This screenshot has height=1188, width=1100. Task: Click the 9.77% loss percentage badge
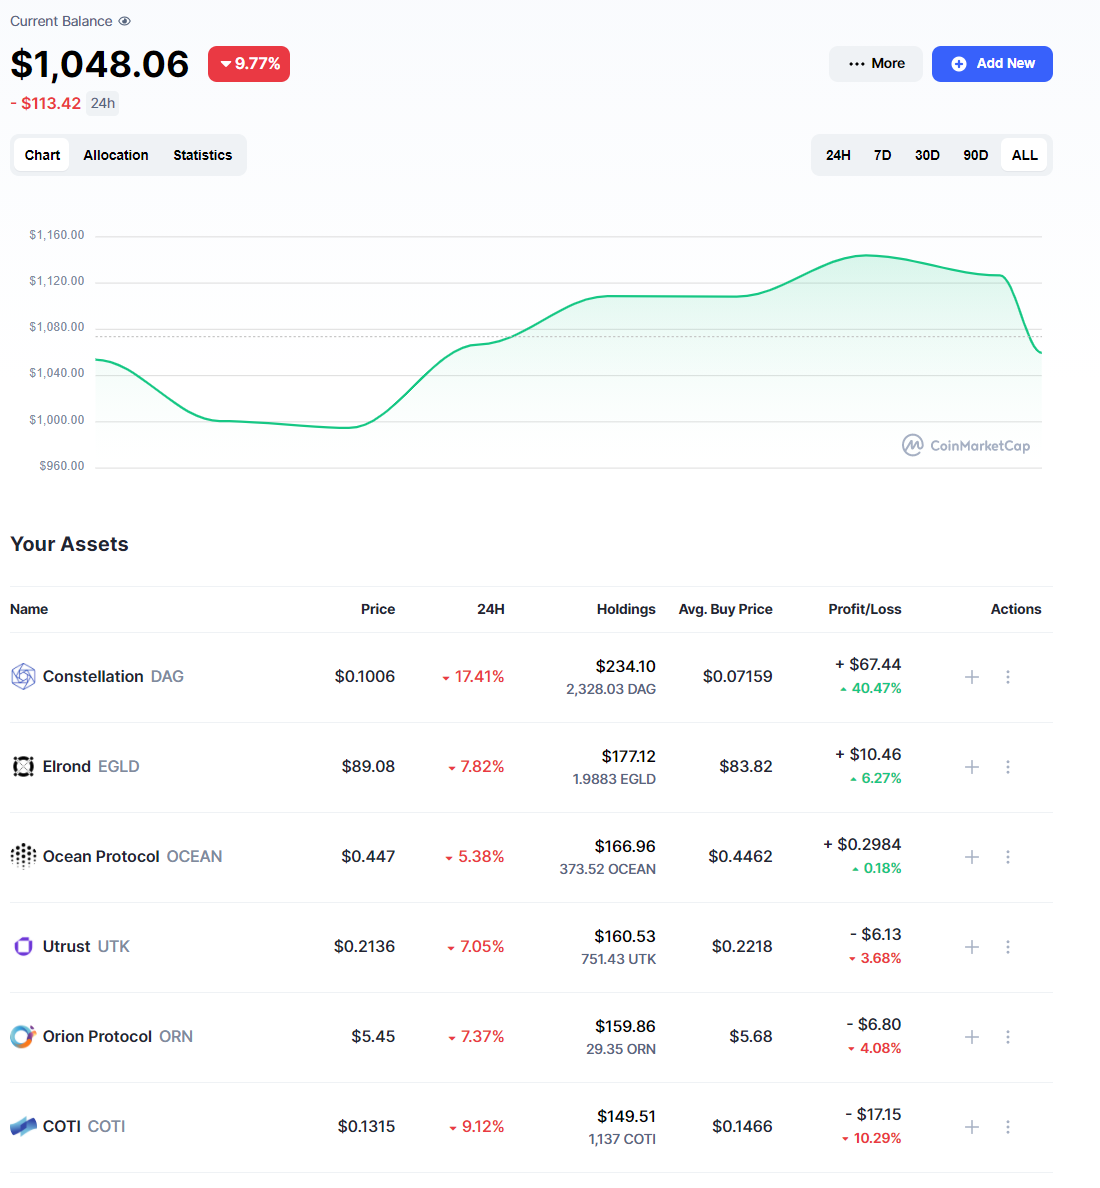249,64
